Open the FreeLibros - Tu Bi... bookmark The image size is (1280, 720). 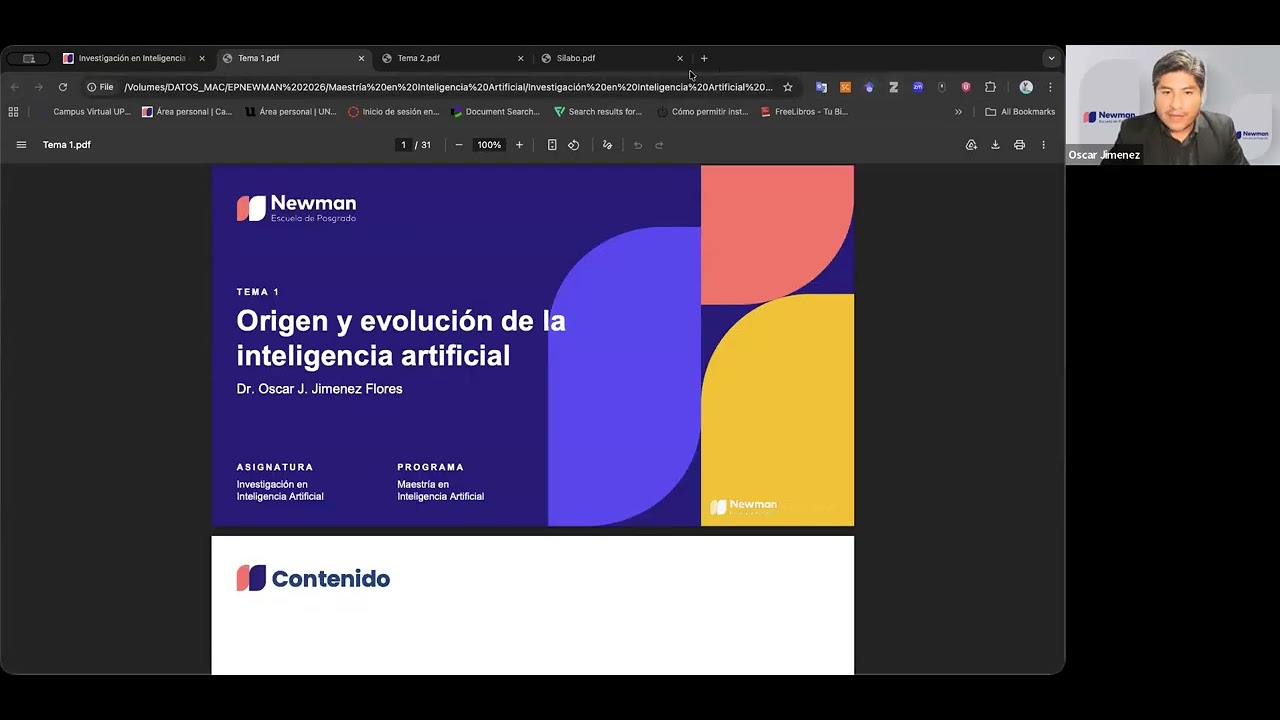click(x=805, y=112)
